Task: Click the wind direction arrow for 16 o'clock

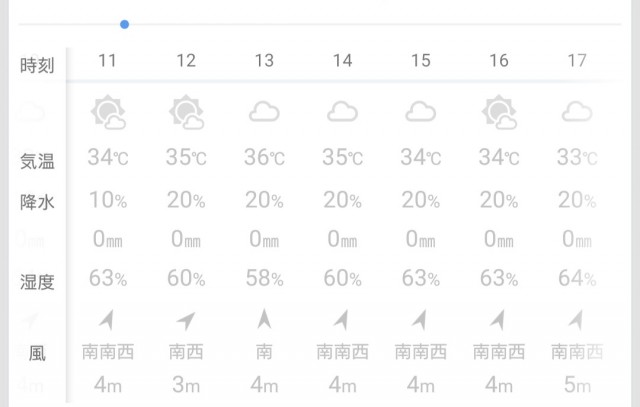Action: click(x=499, y=320)
